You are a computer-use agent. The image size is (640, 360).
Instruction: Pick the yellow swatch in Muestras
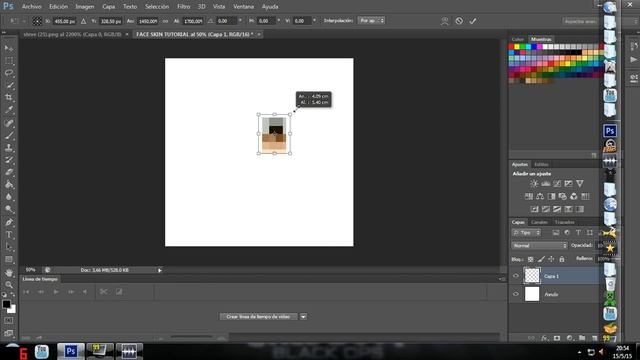click(517, 47)
